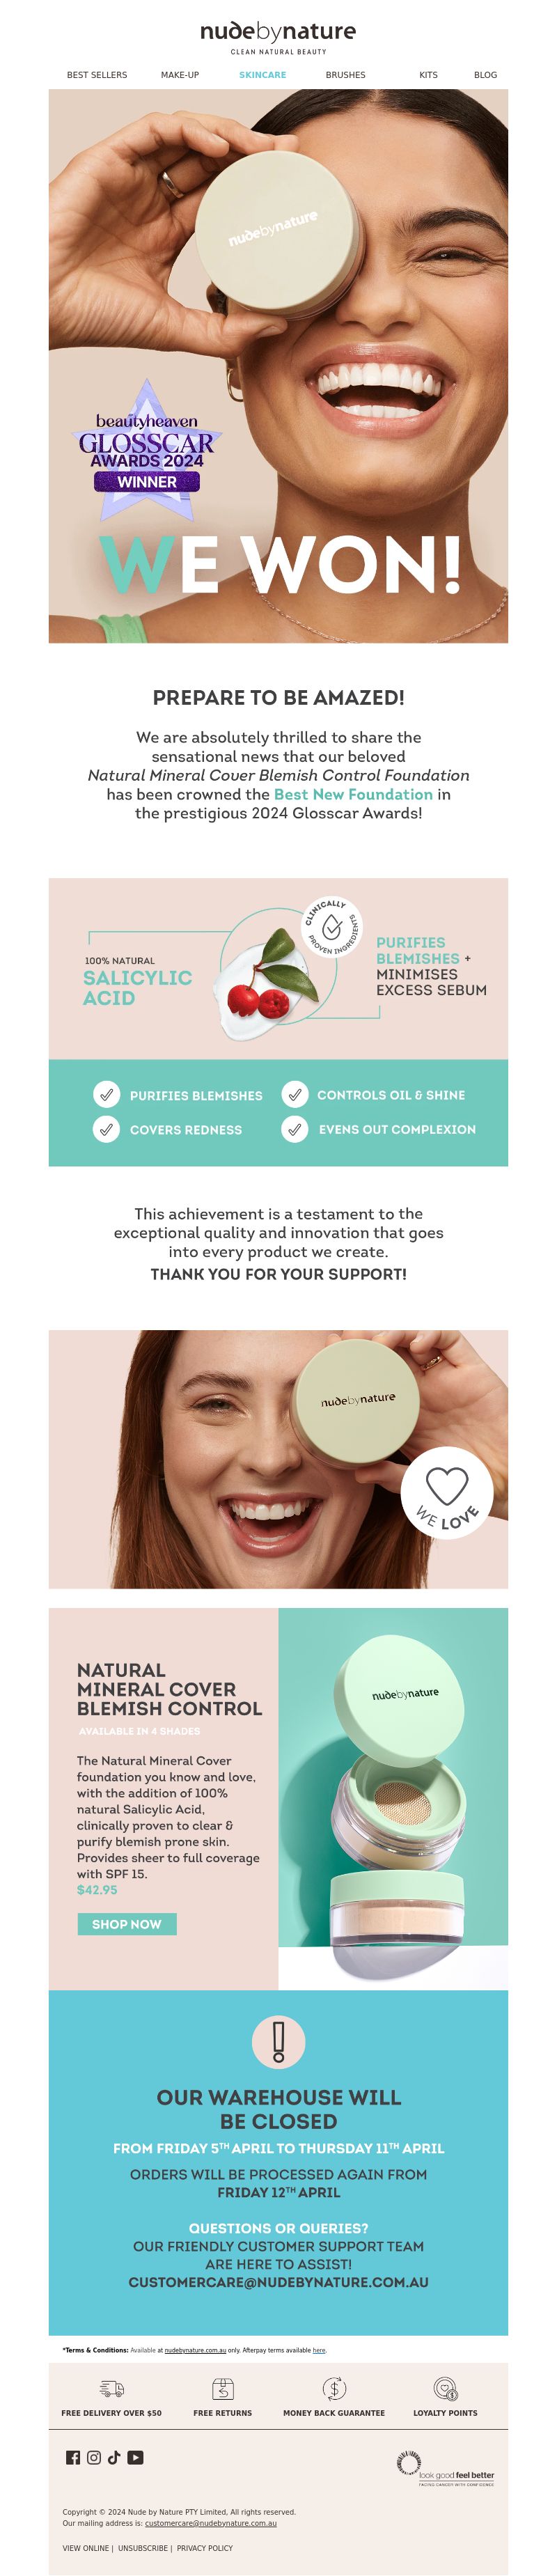Open the Instagram icon in footer

click(x=94, y=2457)
